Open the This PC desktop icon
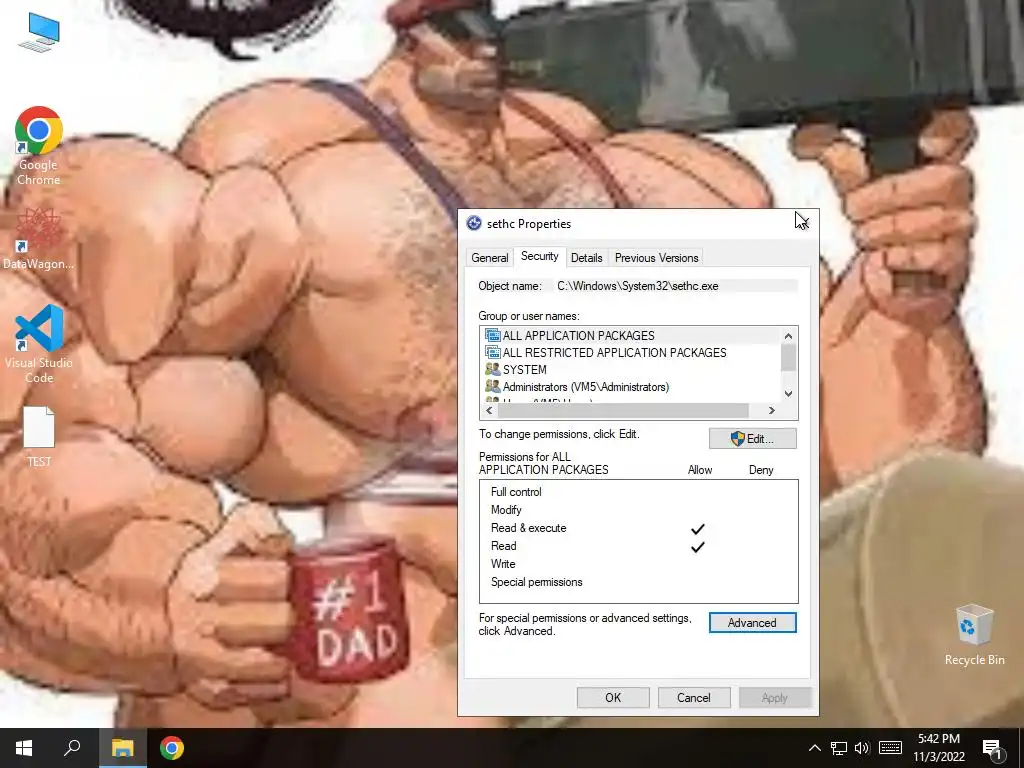The height and width of the screenshot is (768, 1024). click(39, 32)
